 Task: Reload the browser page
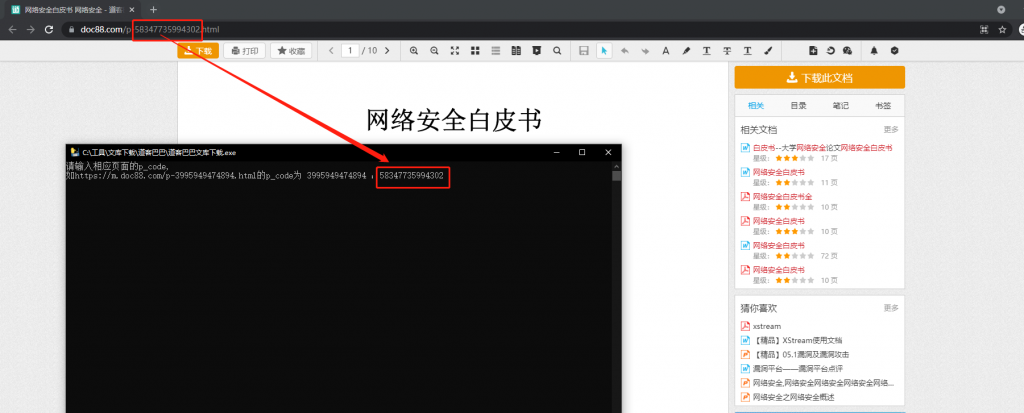48,29
